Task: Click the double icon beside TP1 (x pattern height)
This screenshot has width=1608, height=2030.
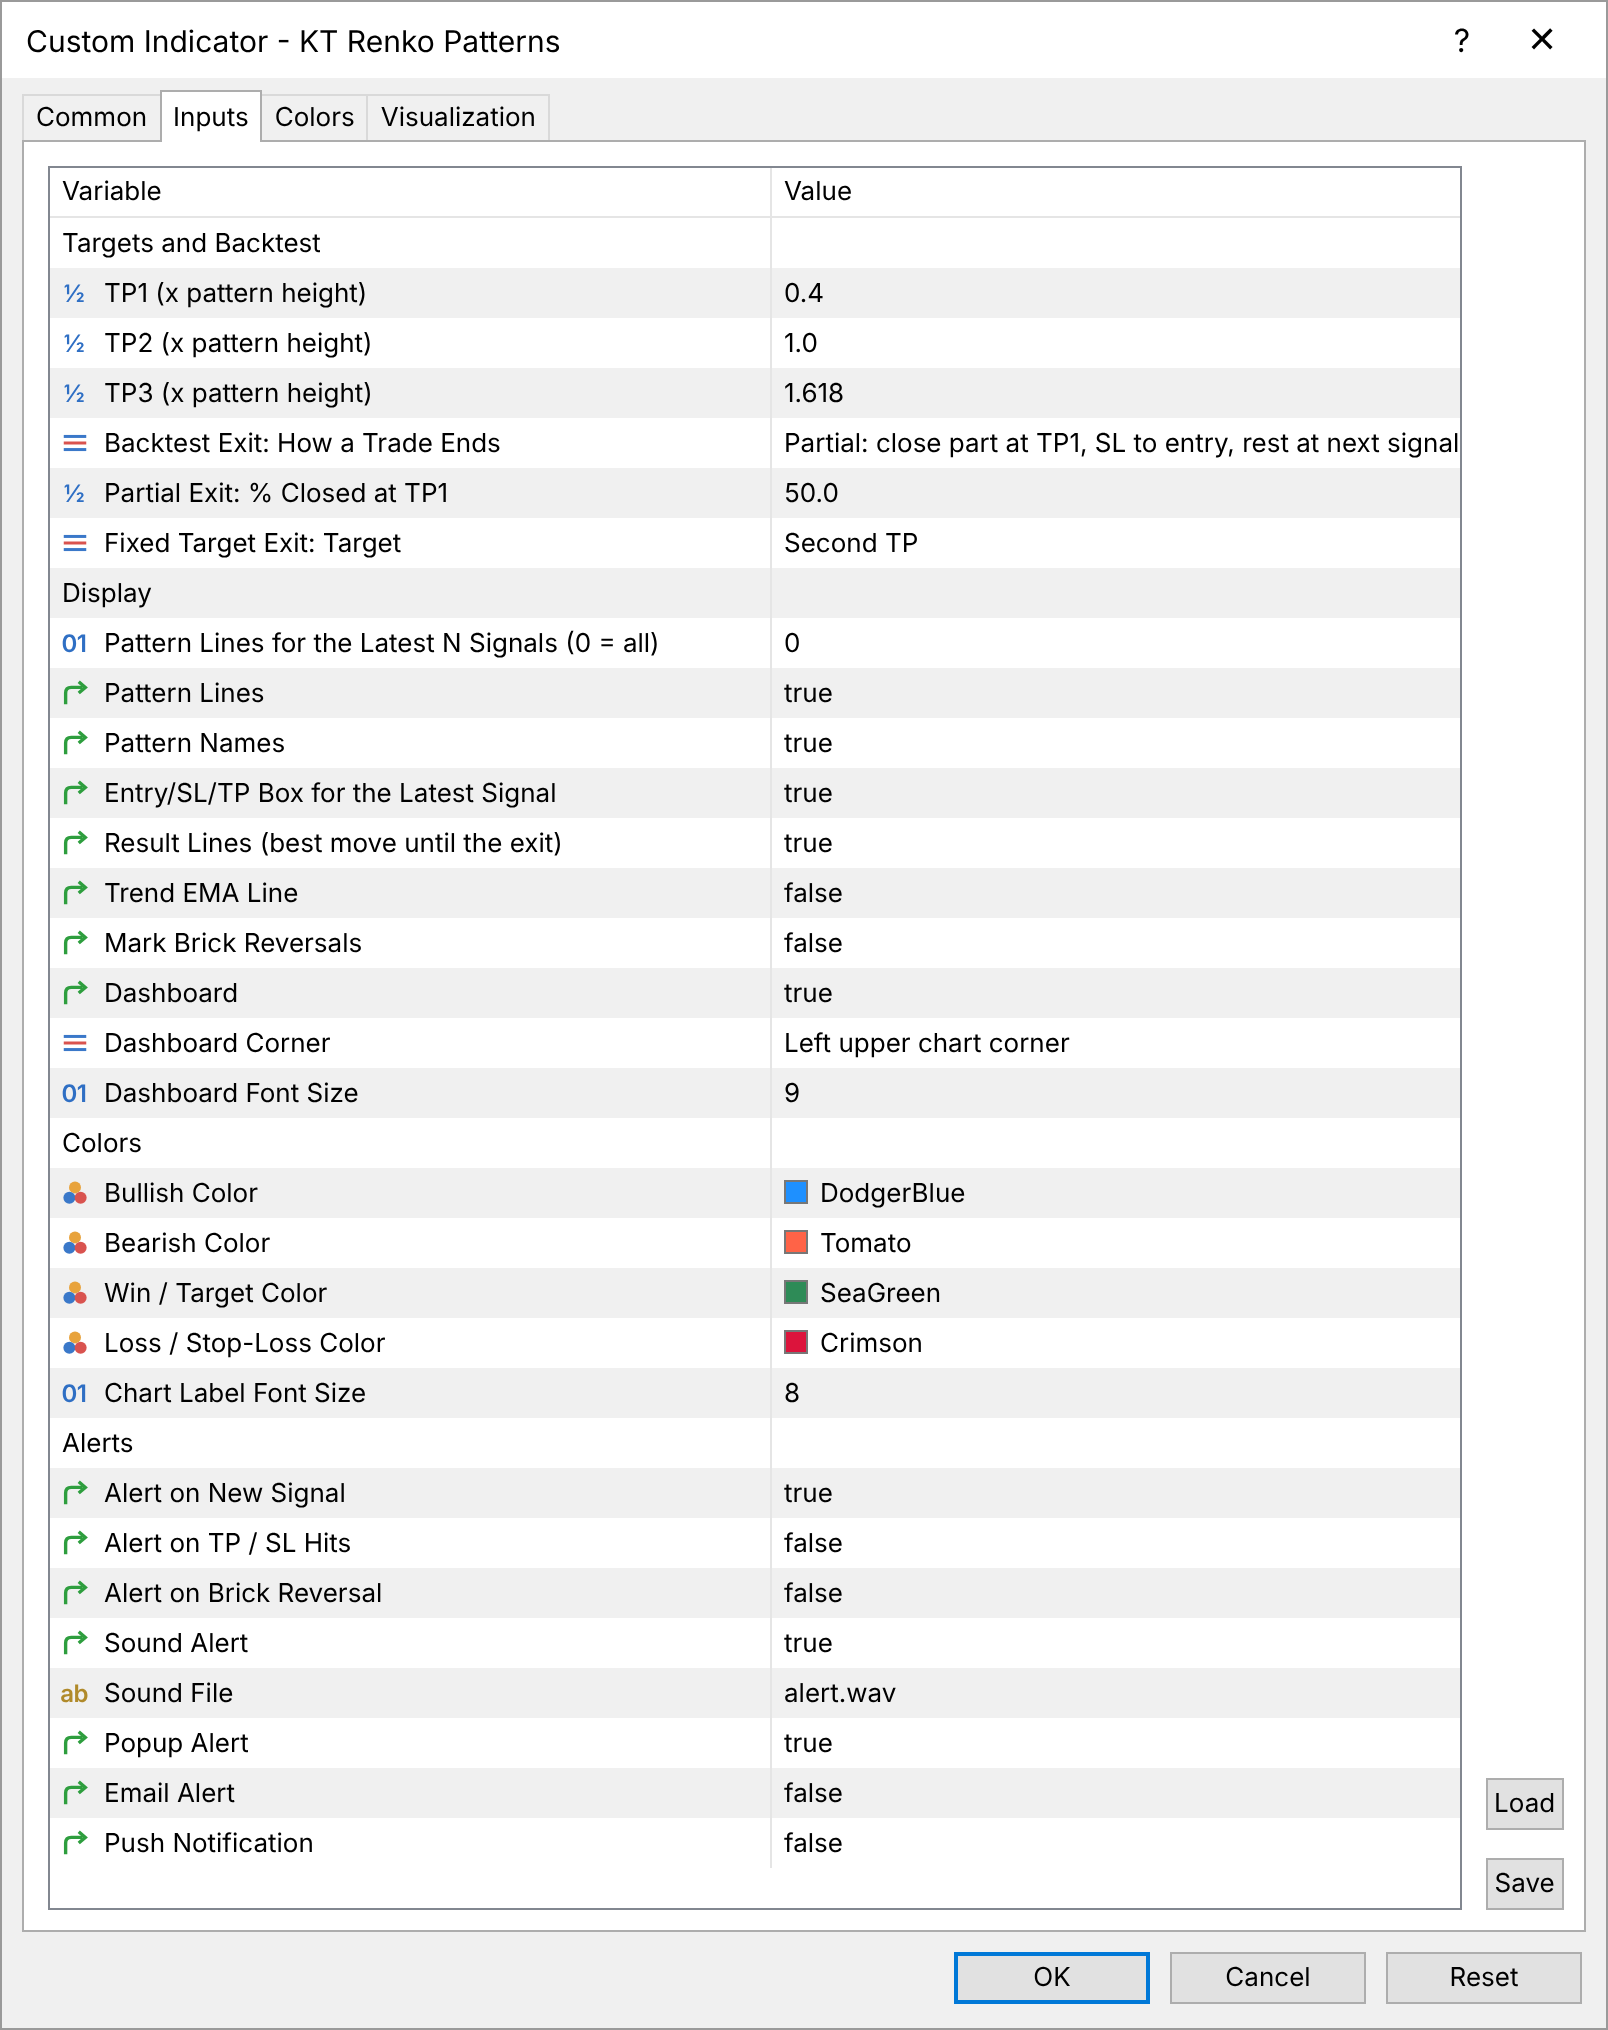Action: coord(75,294)
